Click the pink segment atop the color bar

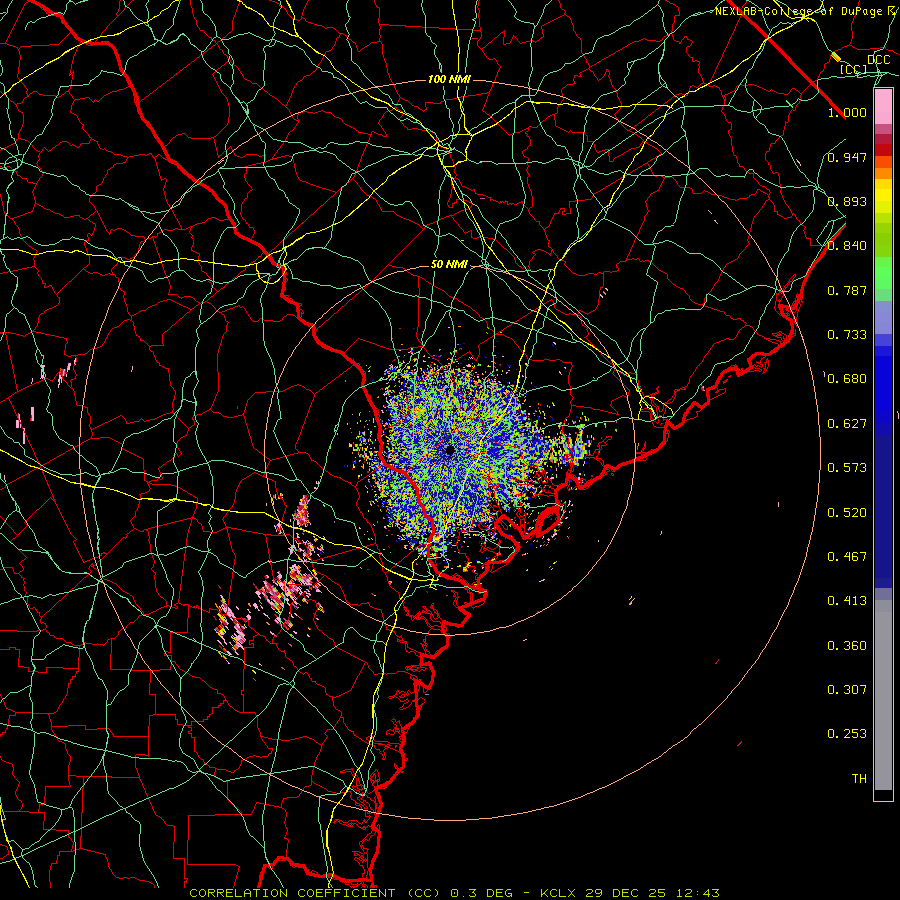tap(883, 107)
